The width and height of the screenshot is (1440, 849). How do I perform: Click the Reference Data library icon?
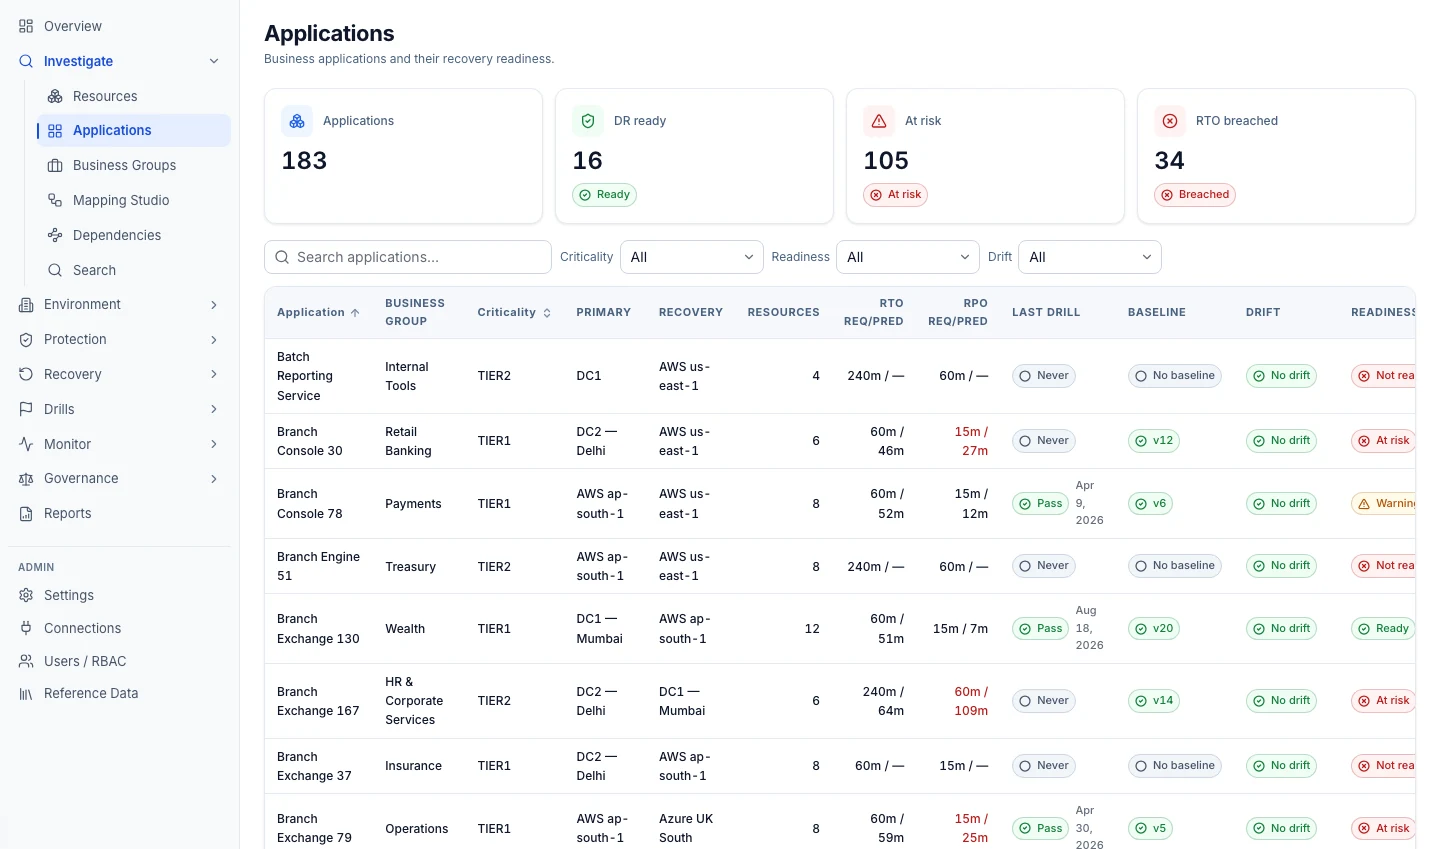tap(26, 693)
